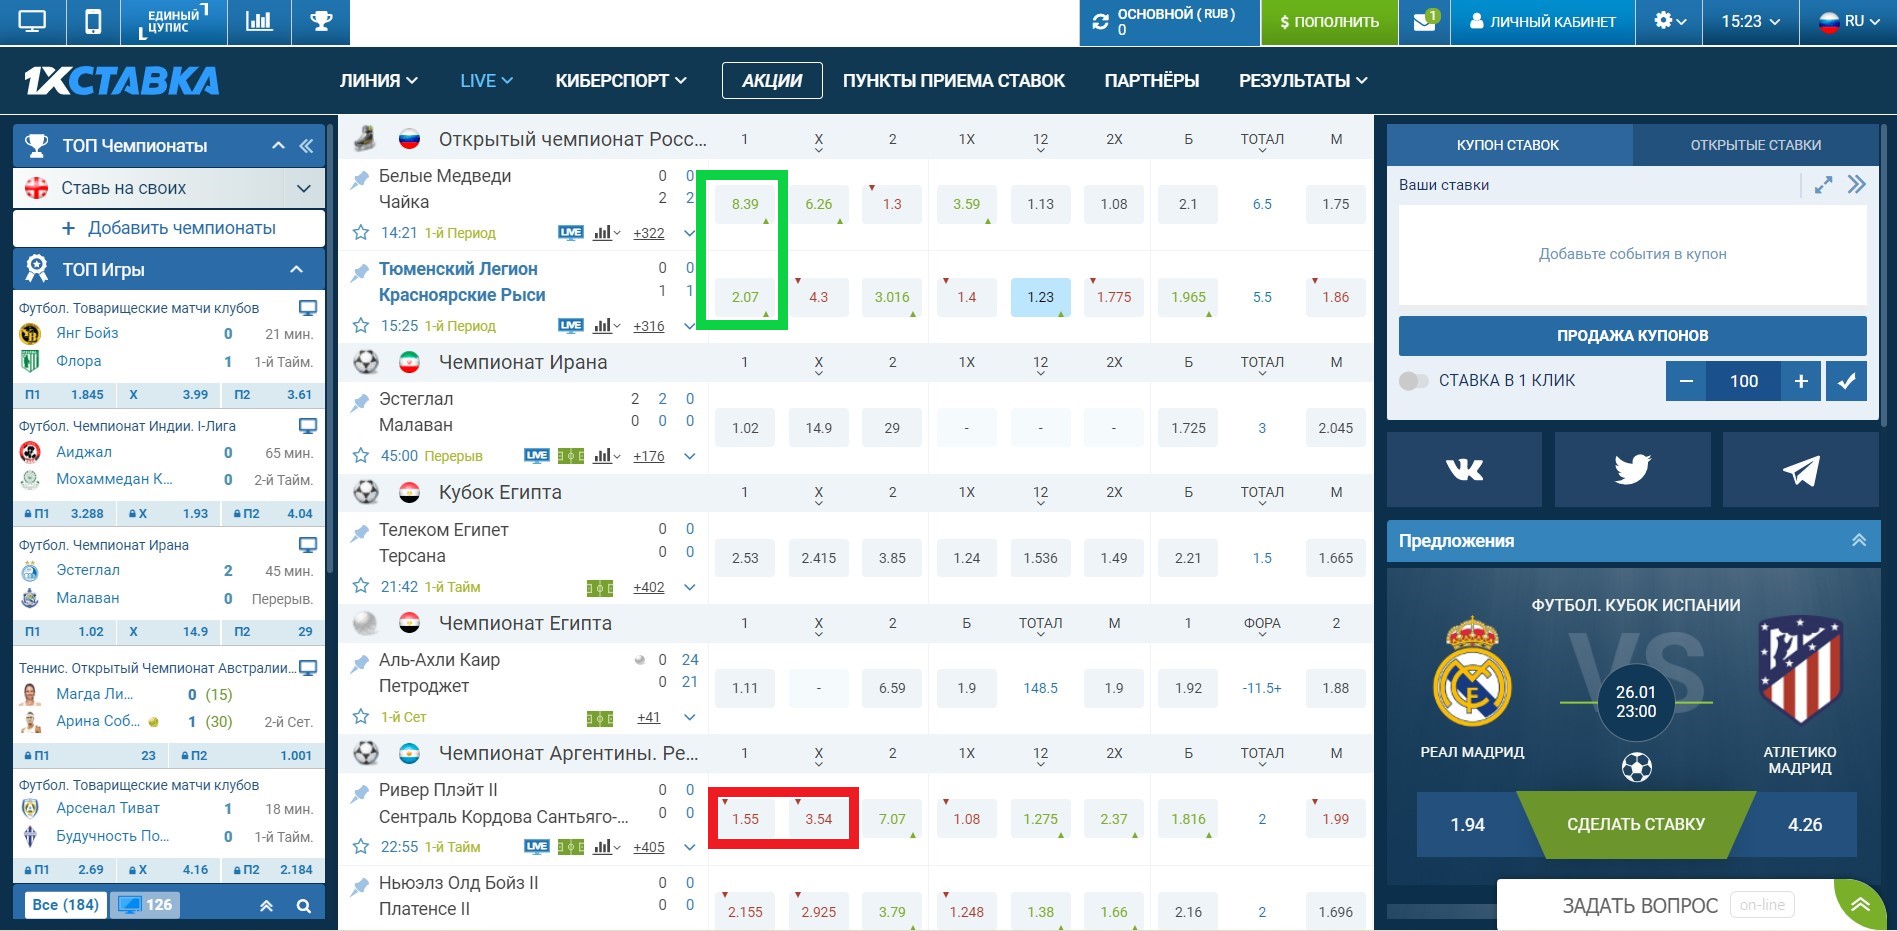Select odds 8.39 for Белые Медведи win

pyautogui.click(x=745, y=204)
